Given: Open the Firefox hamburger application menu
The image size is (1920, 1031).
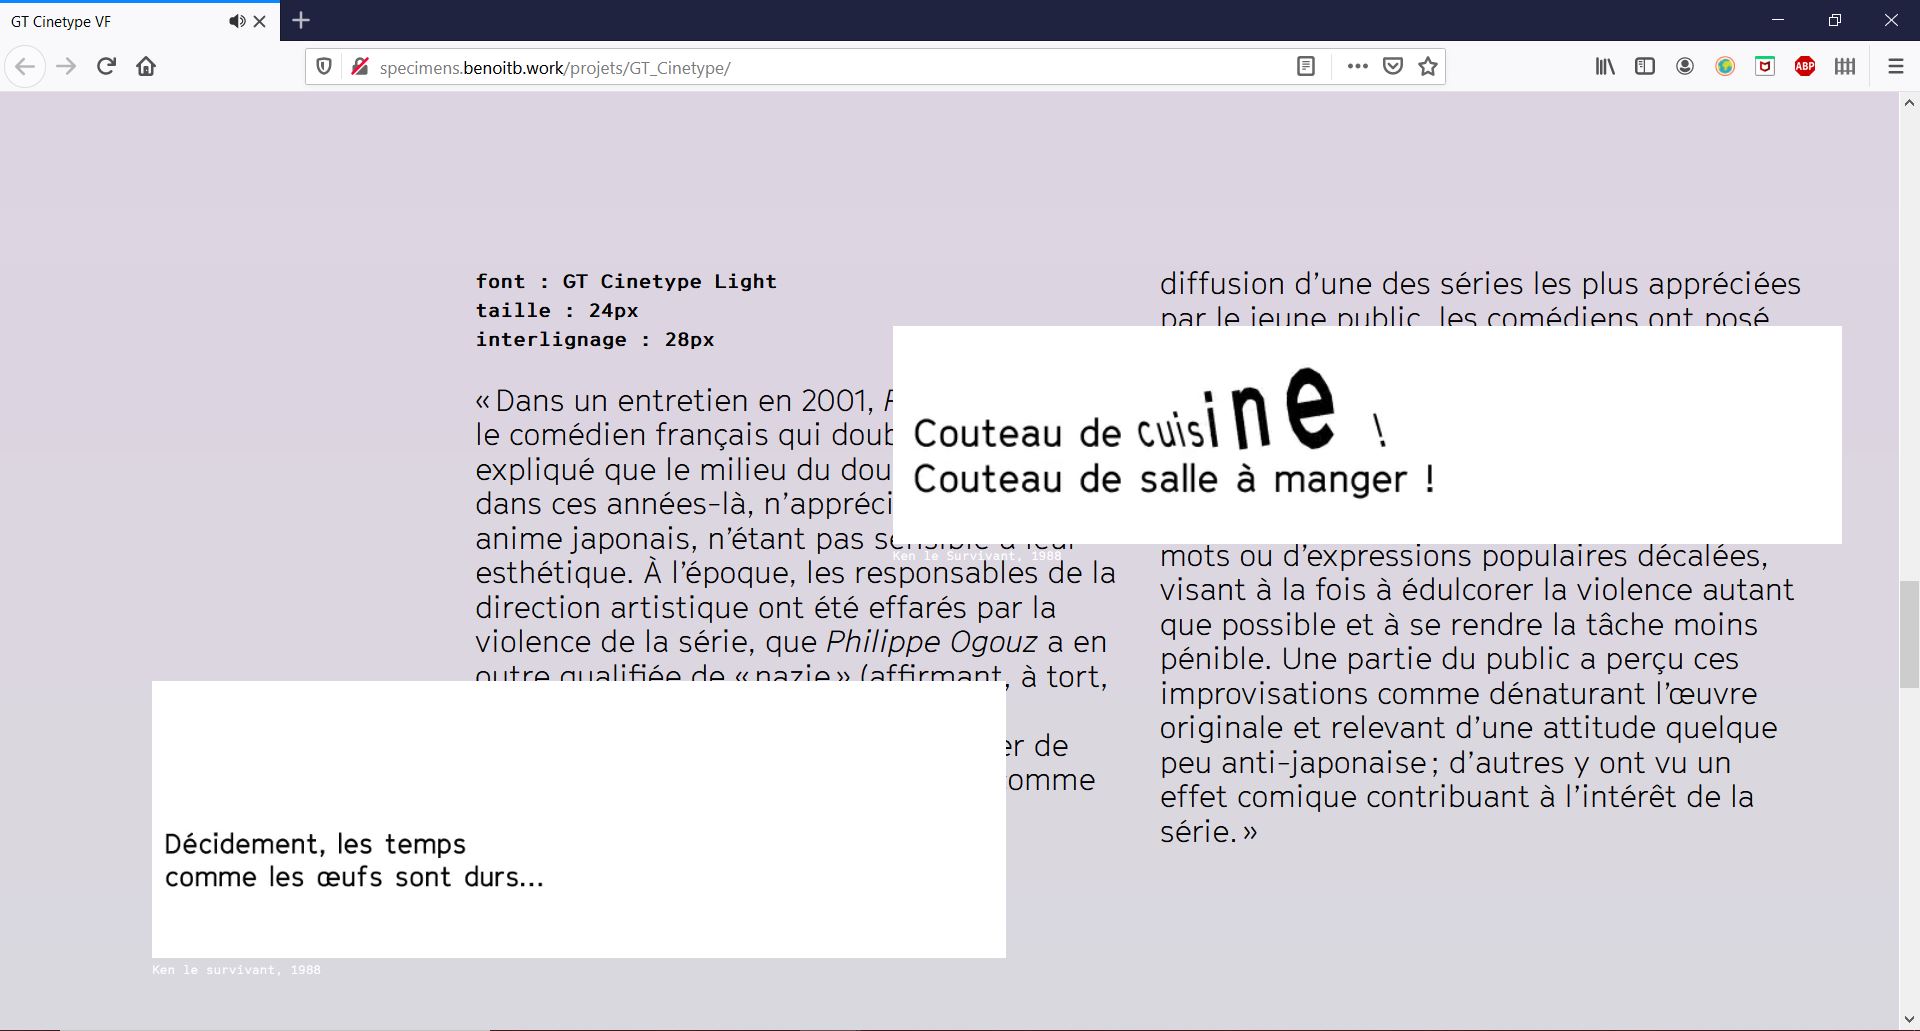Looking at the screenshot, I should [1895, 67].
